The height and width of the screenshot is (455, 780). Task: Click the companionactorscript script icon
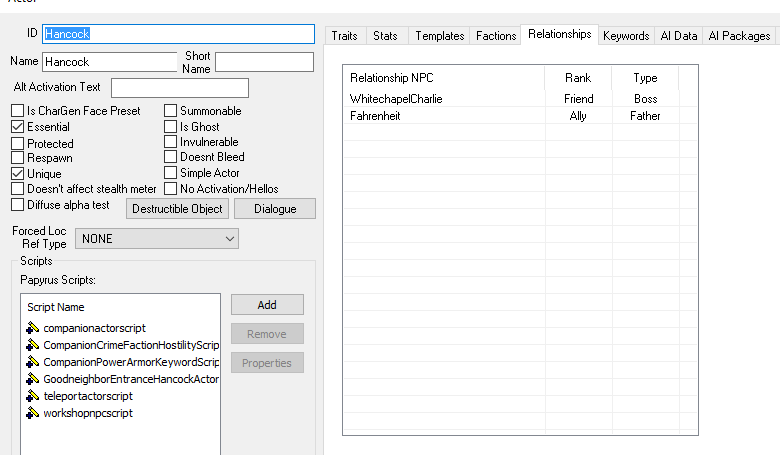tap(32, 328)
